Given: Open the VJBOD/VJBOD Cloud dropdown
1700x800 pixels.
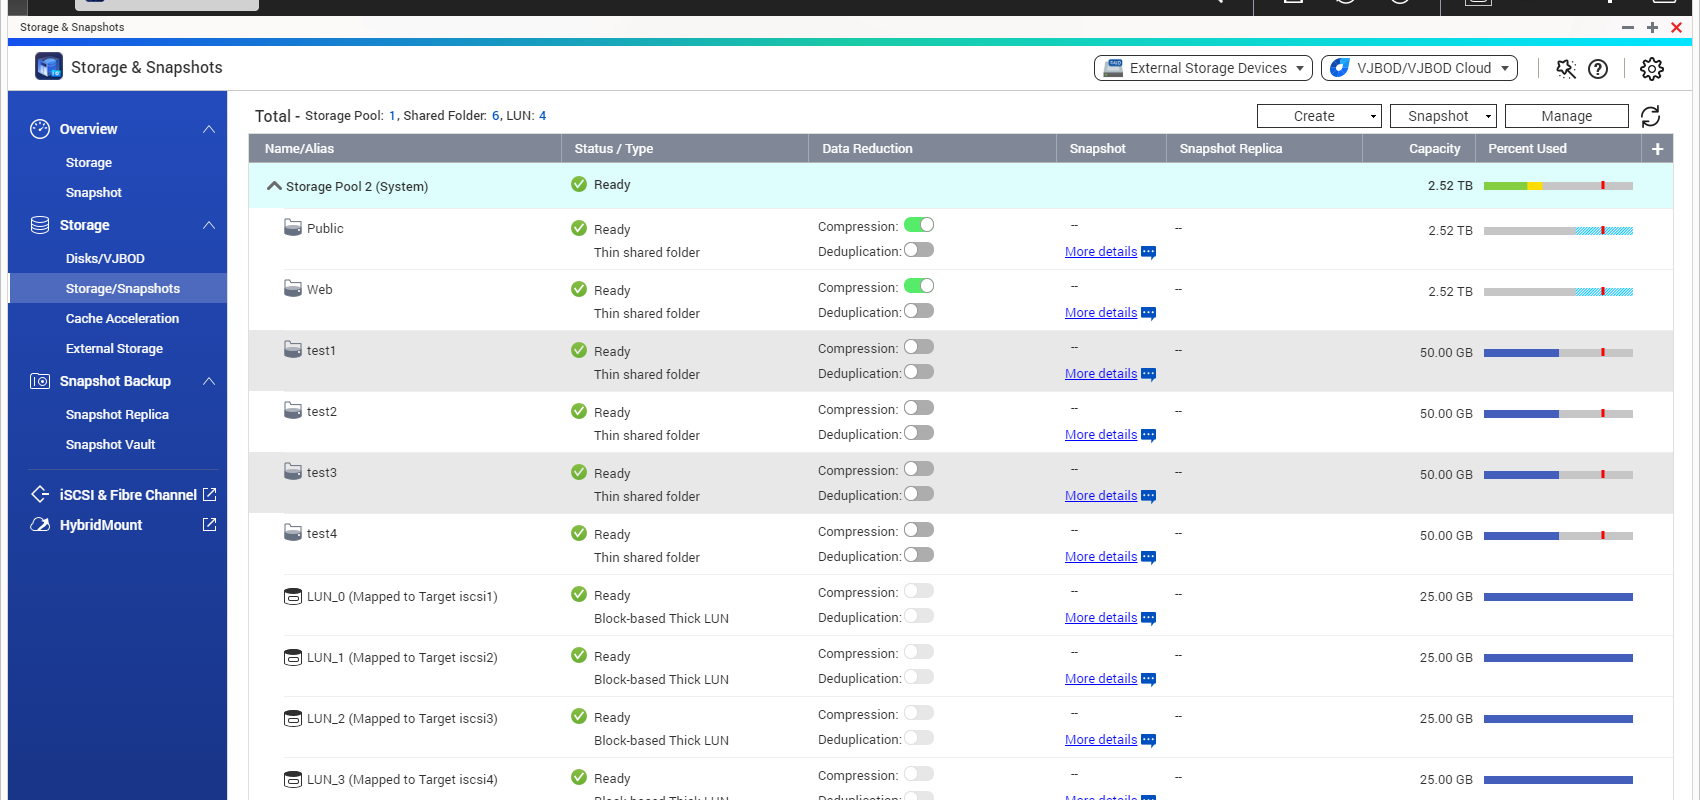Looking at the screenshot, I should 1419,68.
